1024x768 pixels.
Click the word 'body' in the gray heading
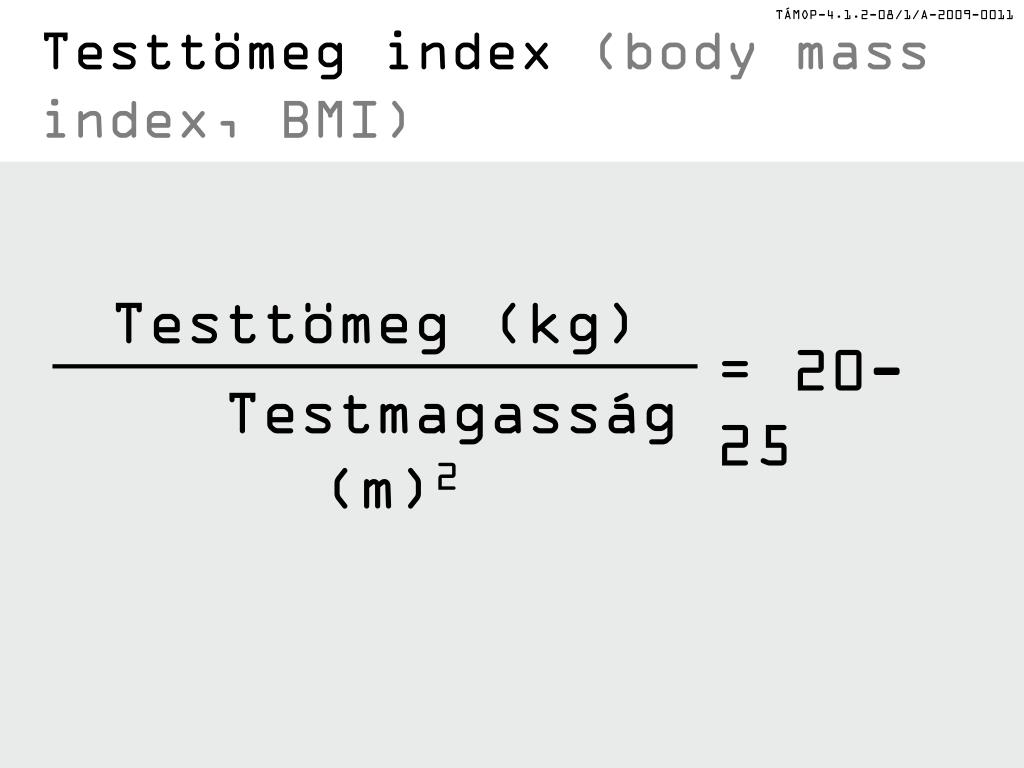point(690,55)
